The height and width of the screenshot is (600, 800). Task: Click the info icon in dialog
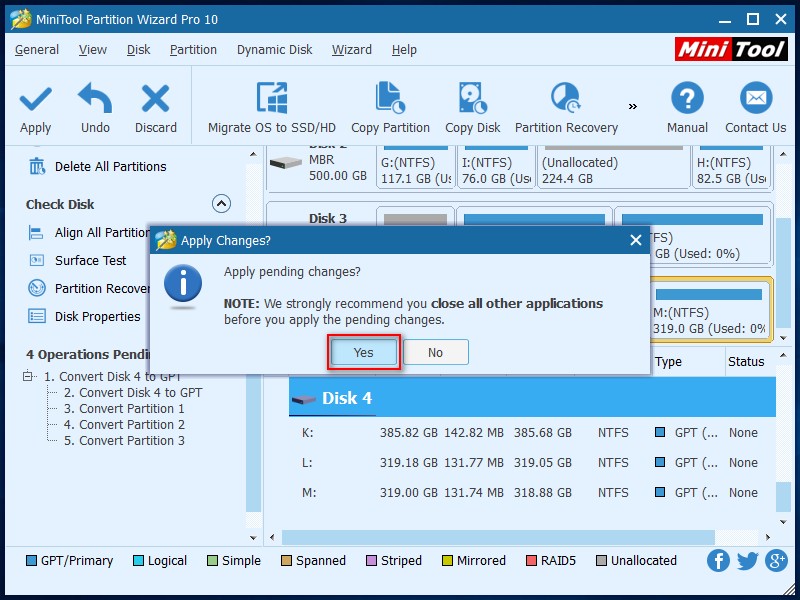pos(183,284)
